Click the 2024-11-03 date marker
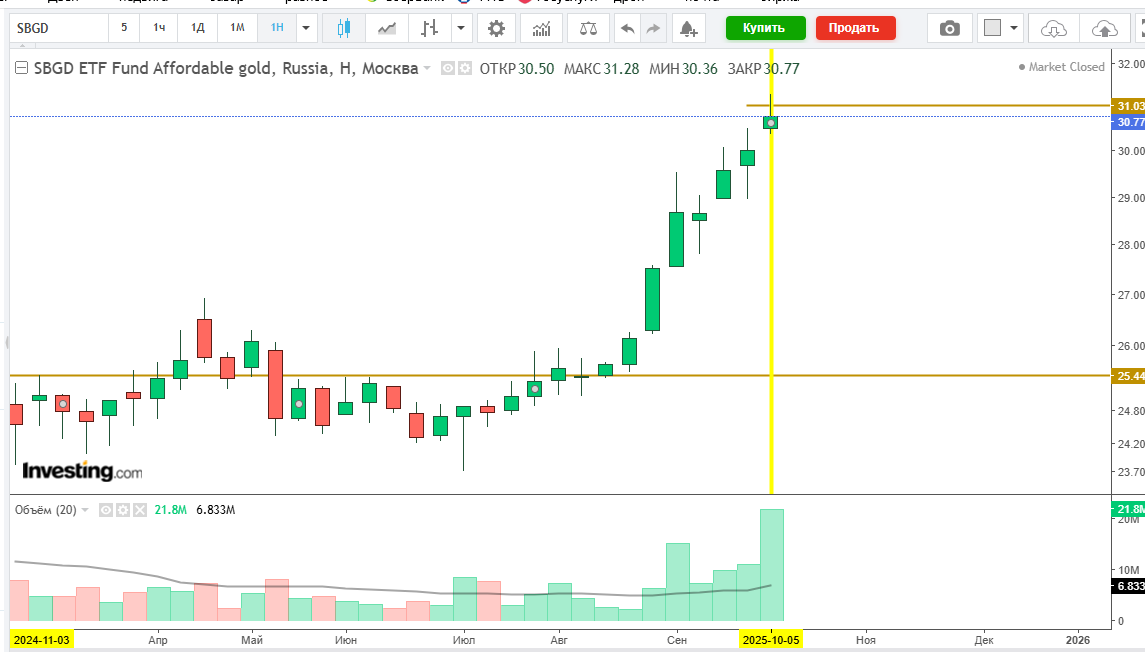 point(42,640)
